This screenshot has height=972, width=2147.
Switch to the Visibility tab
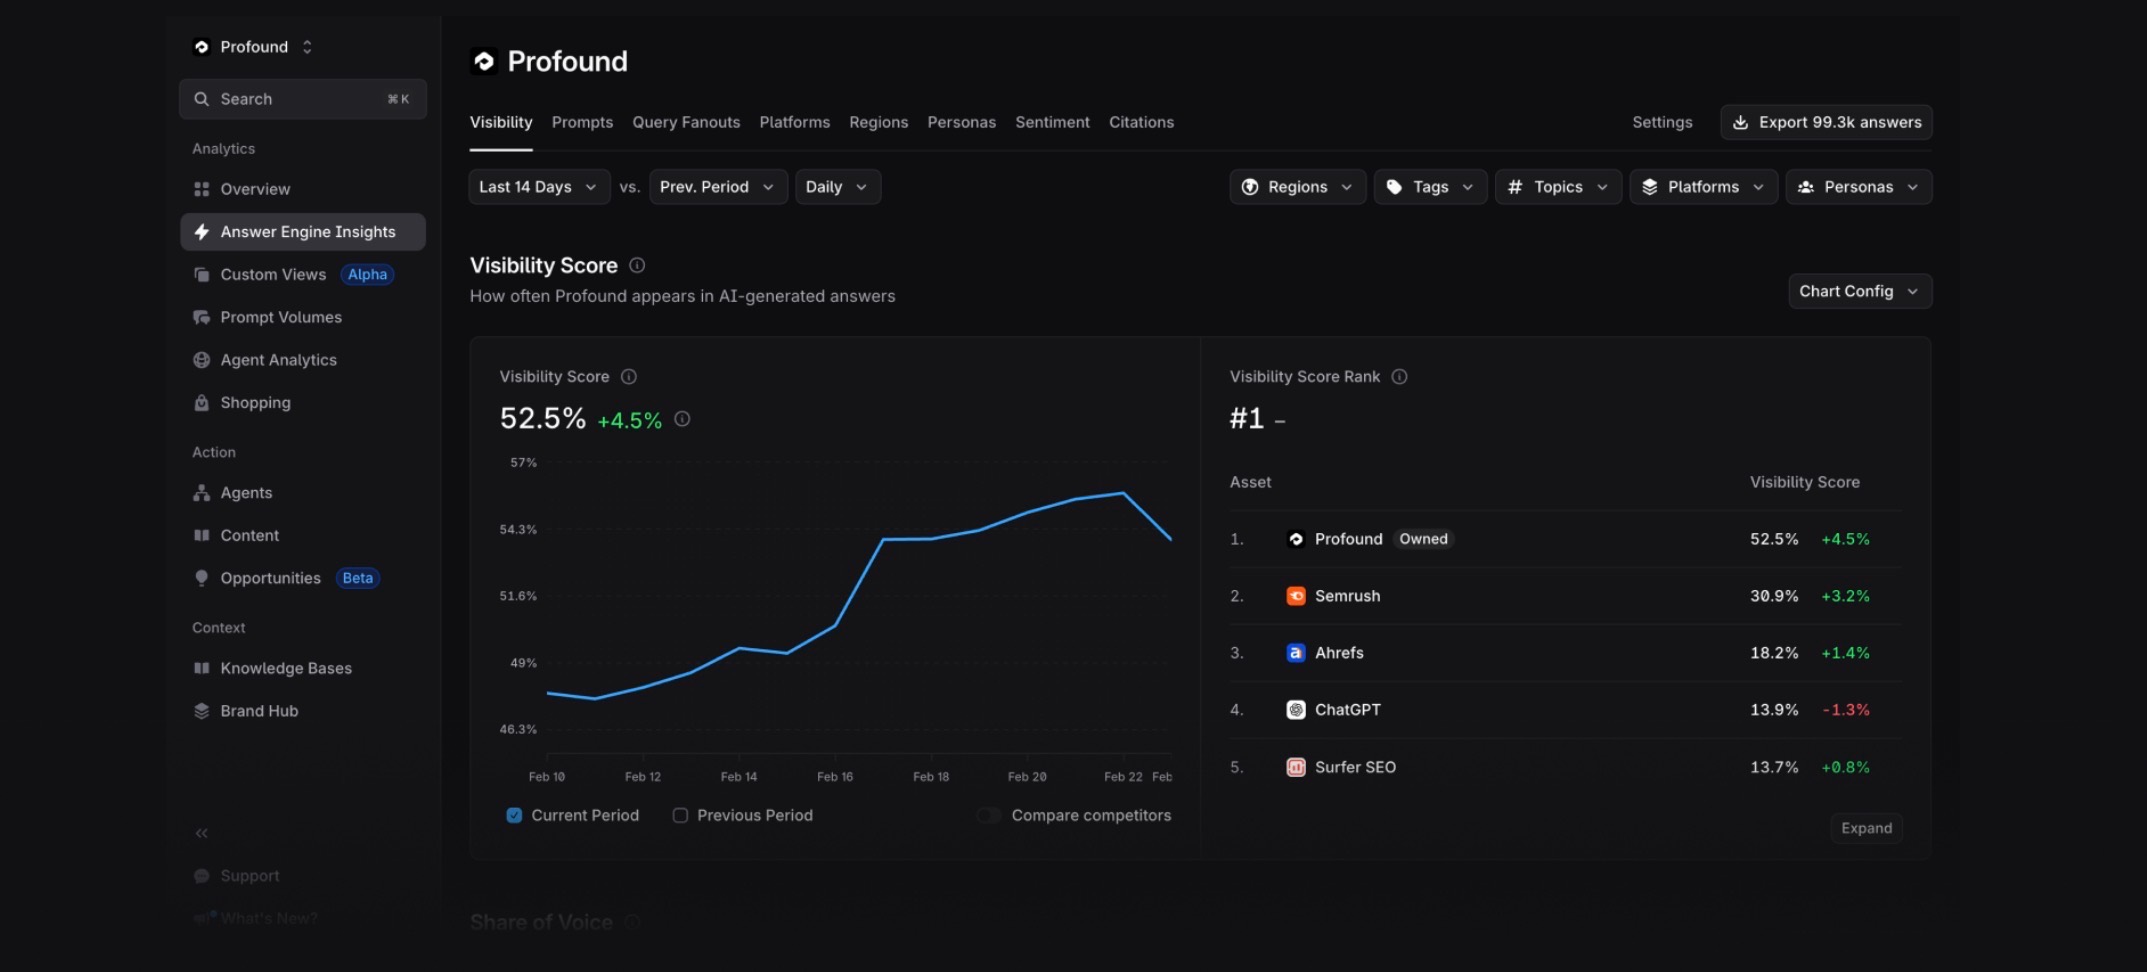501,122
